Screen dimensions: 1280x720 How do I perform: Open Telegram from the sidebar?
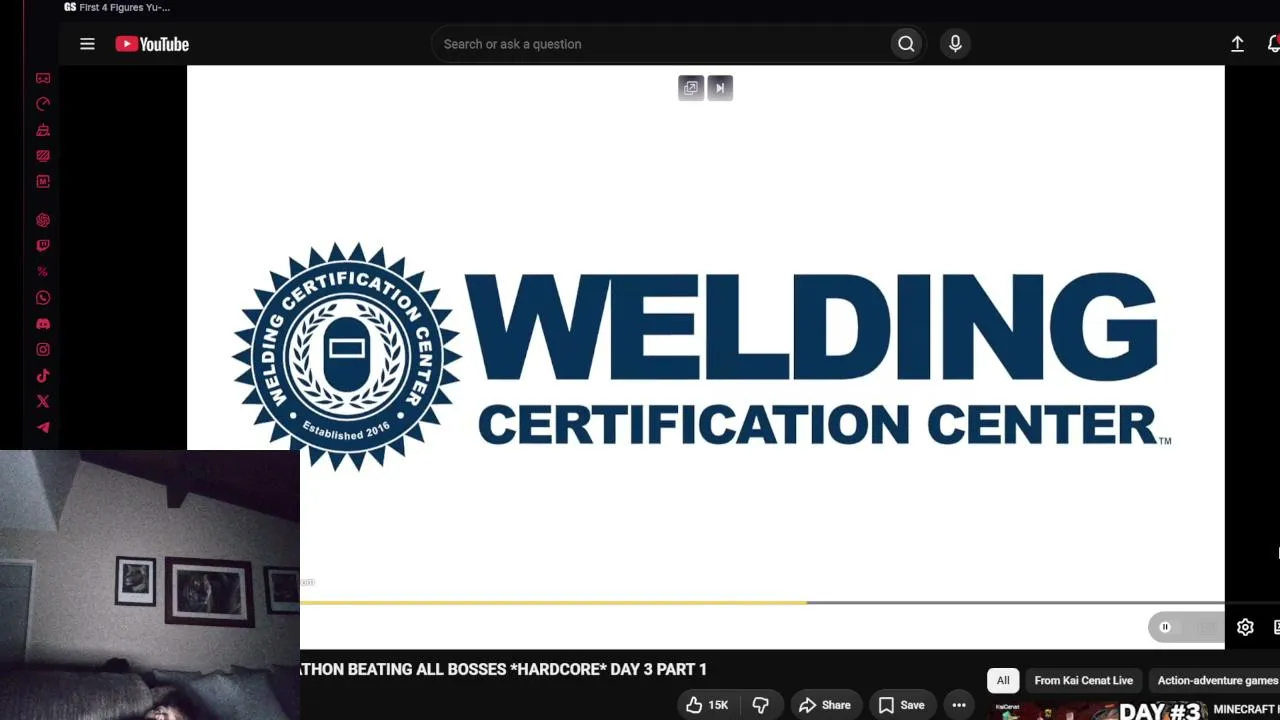(43, 428)
